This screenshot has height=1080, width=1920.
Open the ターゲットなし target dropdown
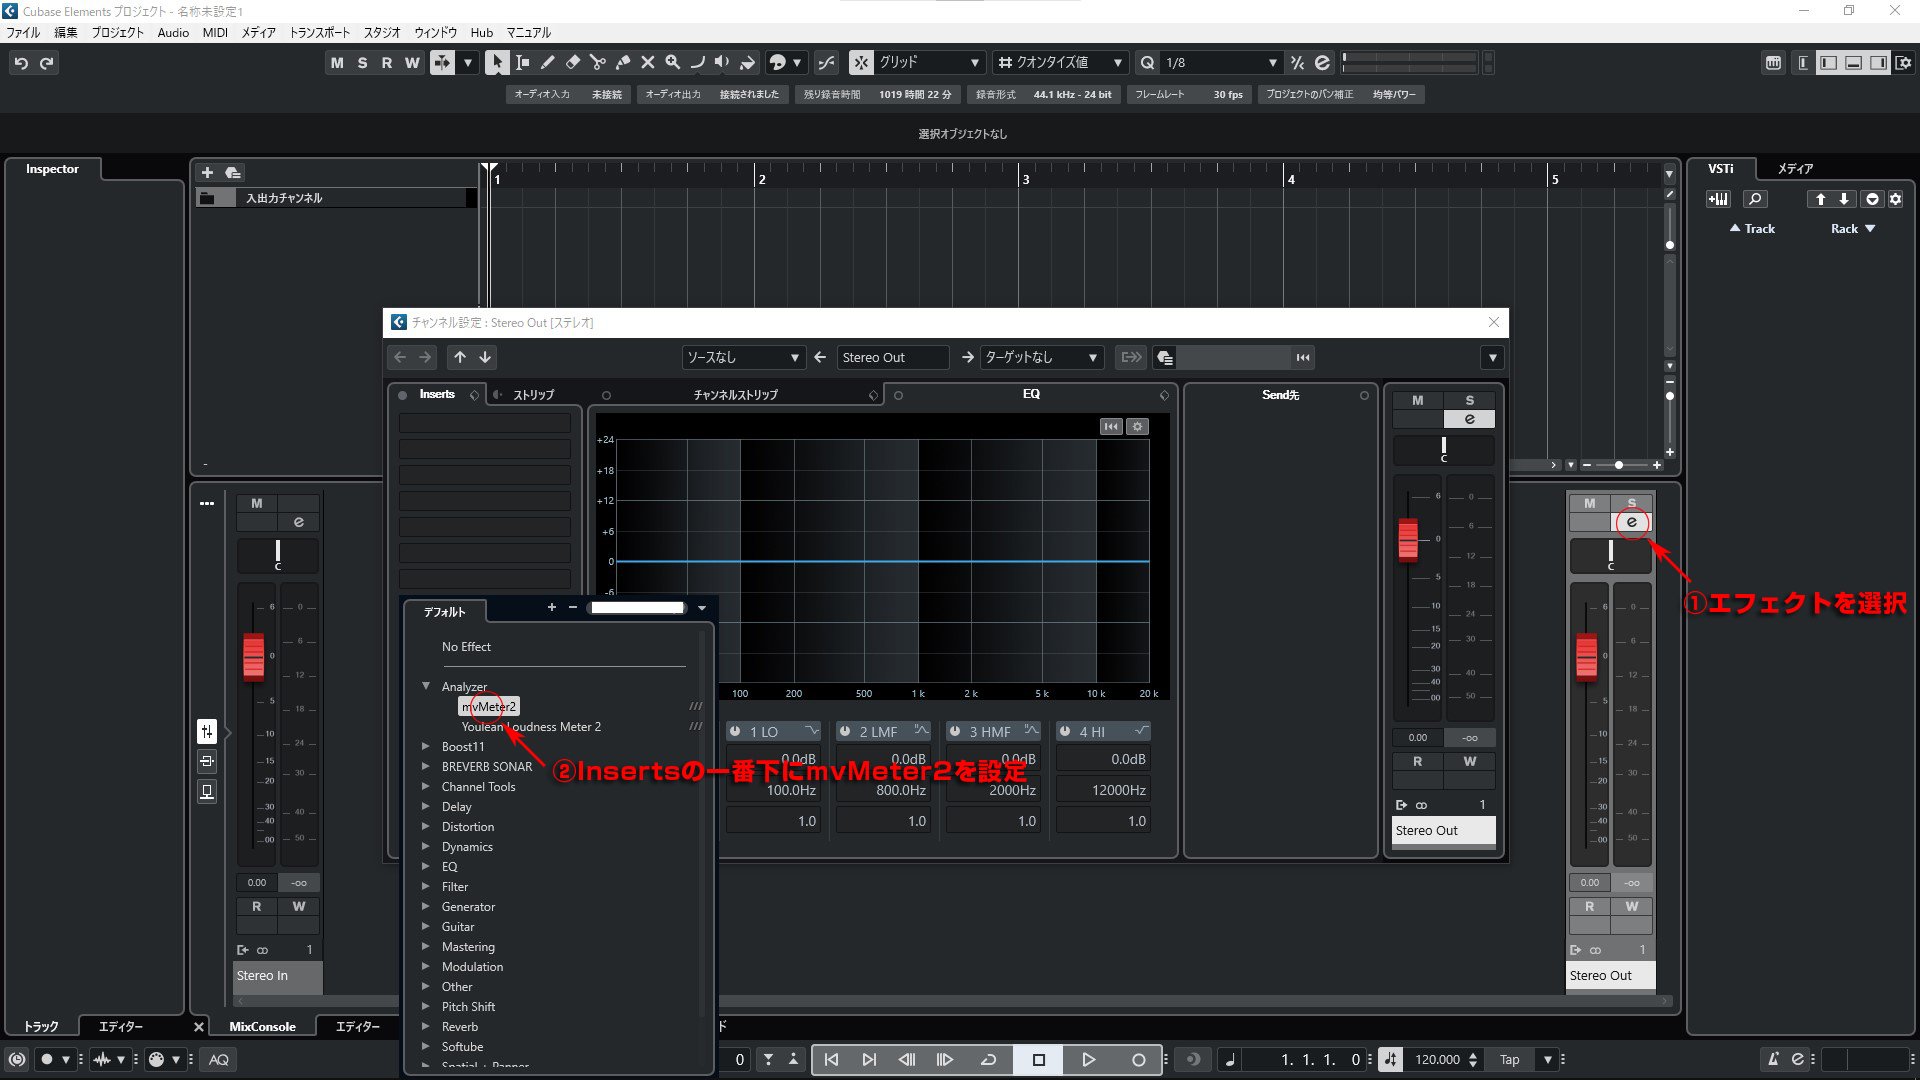click(1040, 357)
